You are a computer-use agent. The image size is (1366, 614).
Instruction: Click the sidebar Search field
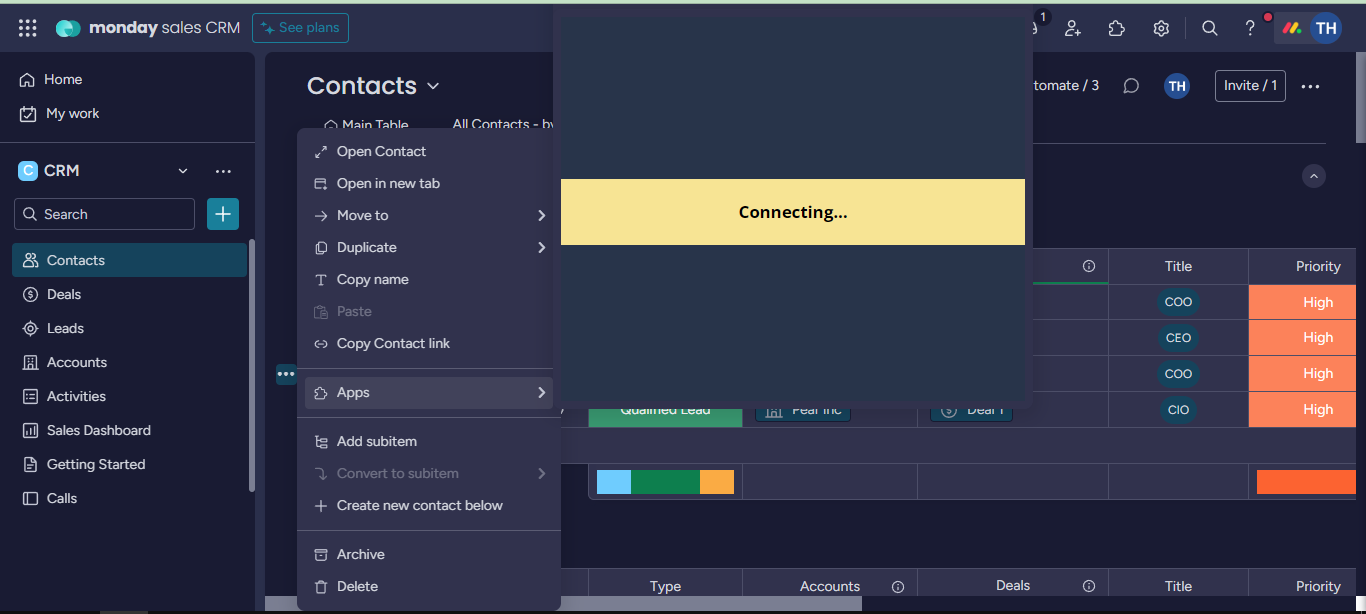(105, 214)
